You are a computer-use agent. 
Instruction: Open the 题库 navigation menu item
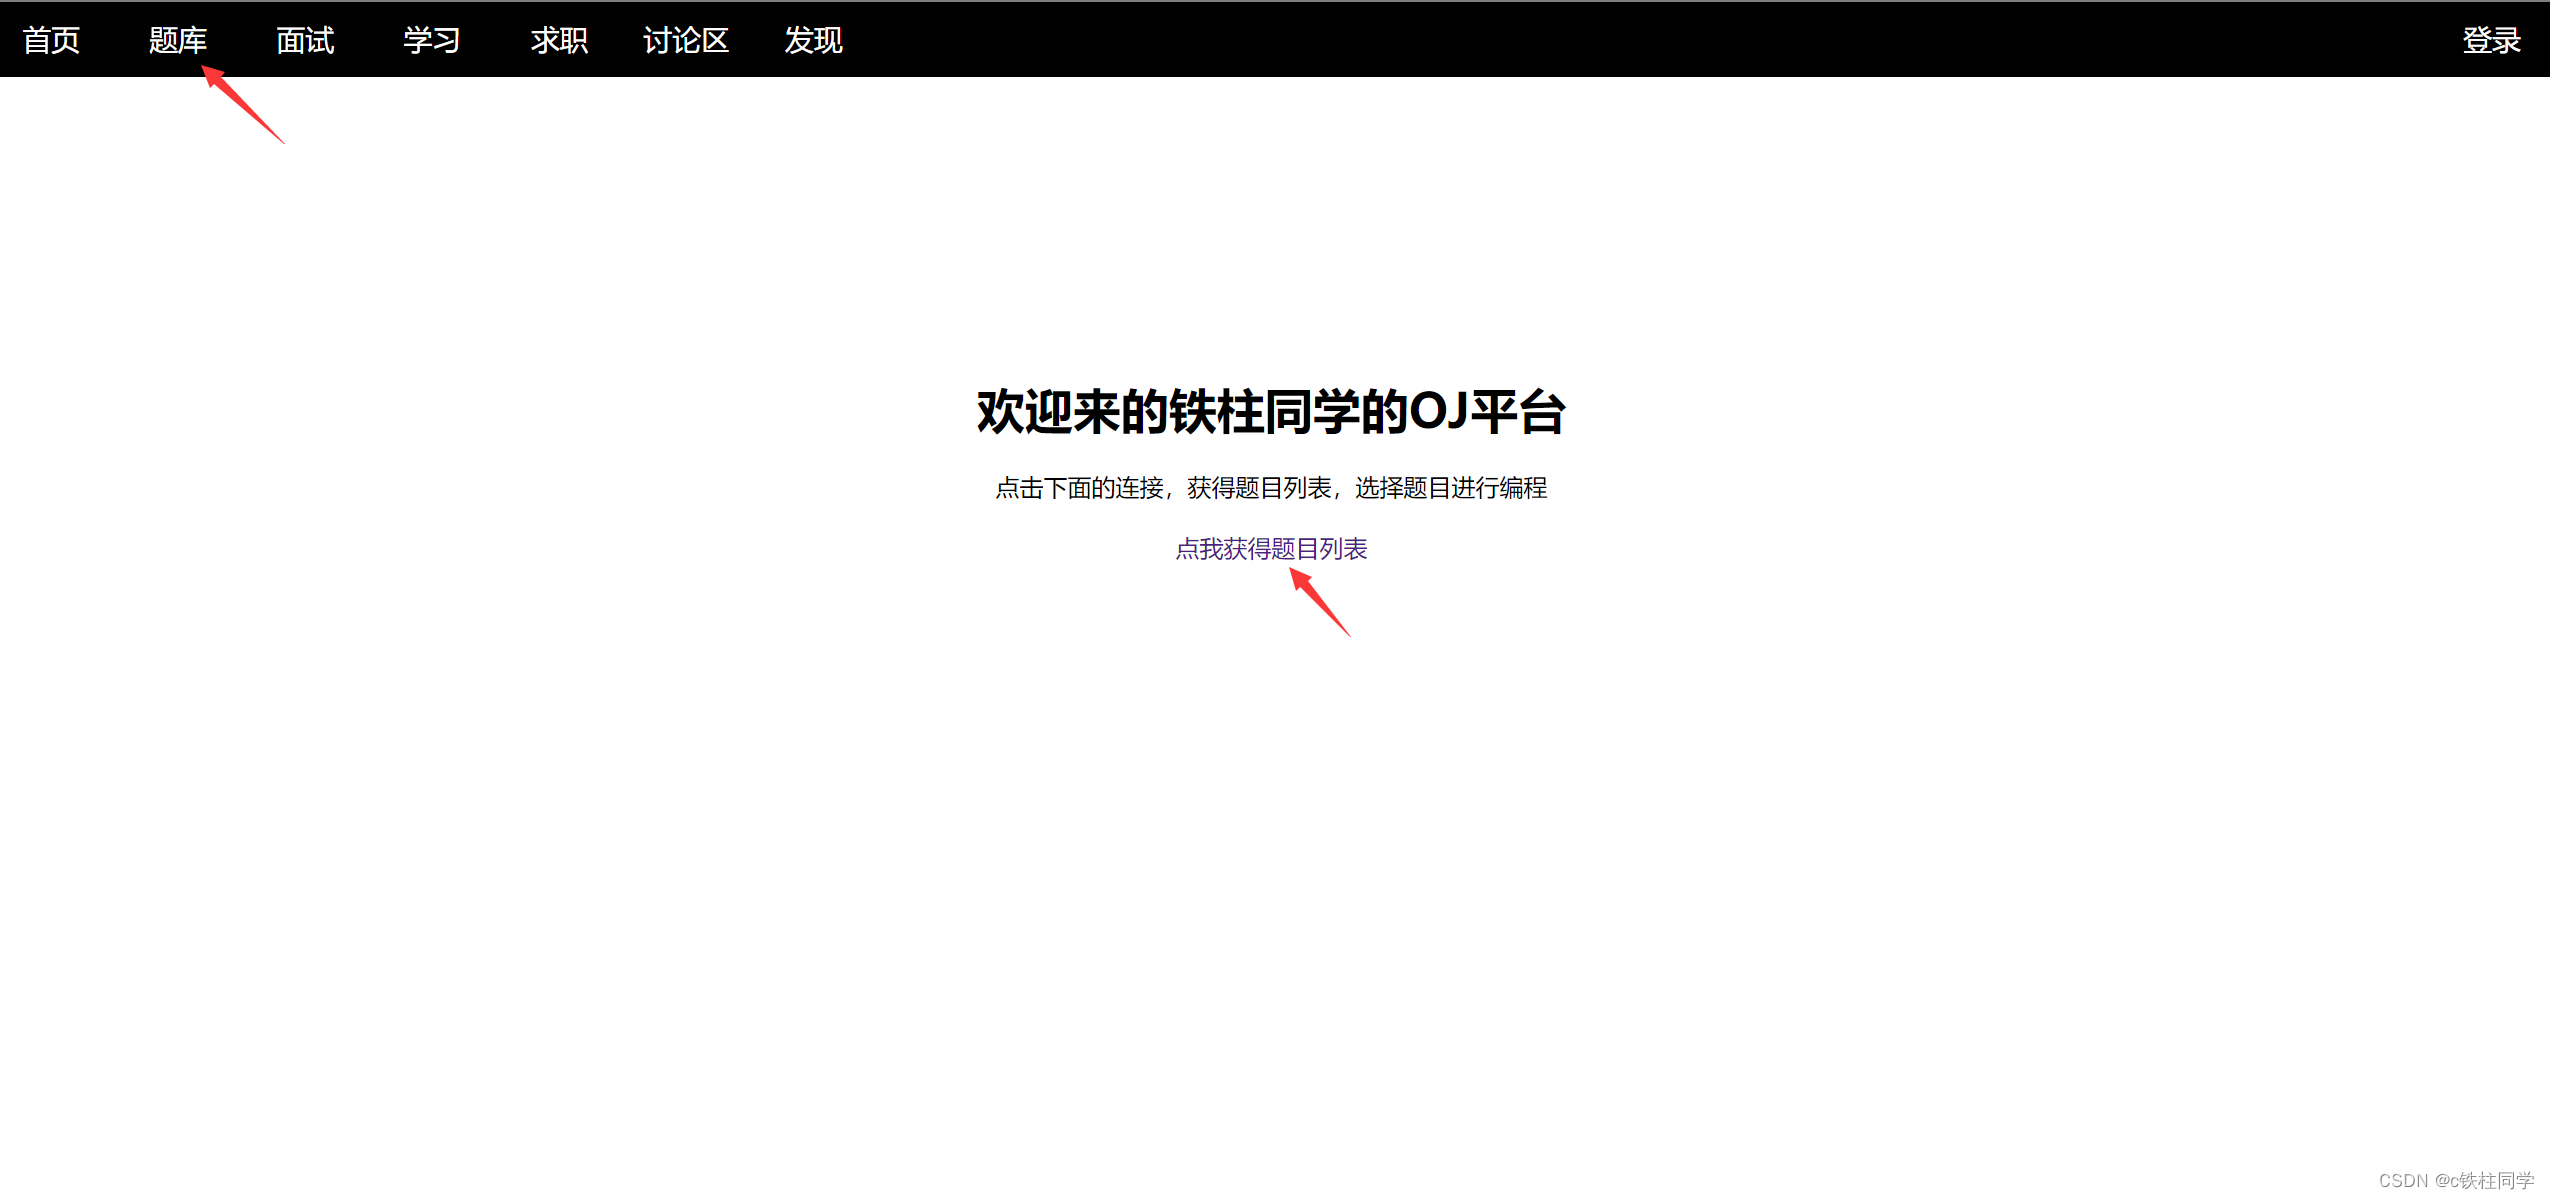pos(178,40)
